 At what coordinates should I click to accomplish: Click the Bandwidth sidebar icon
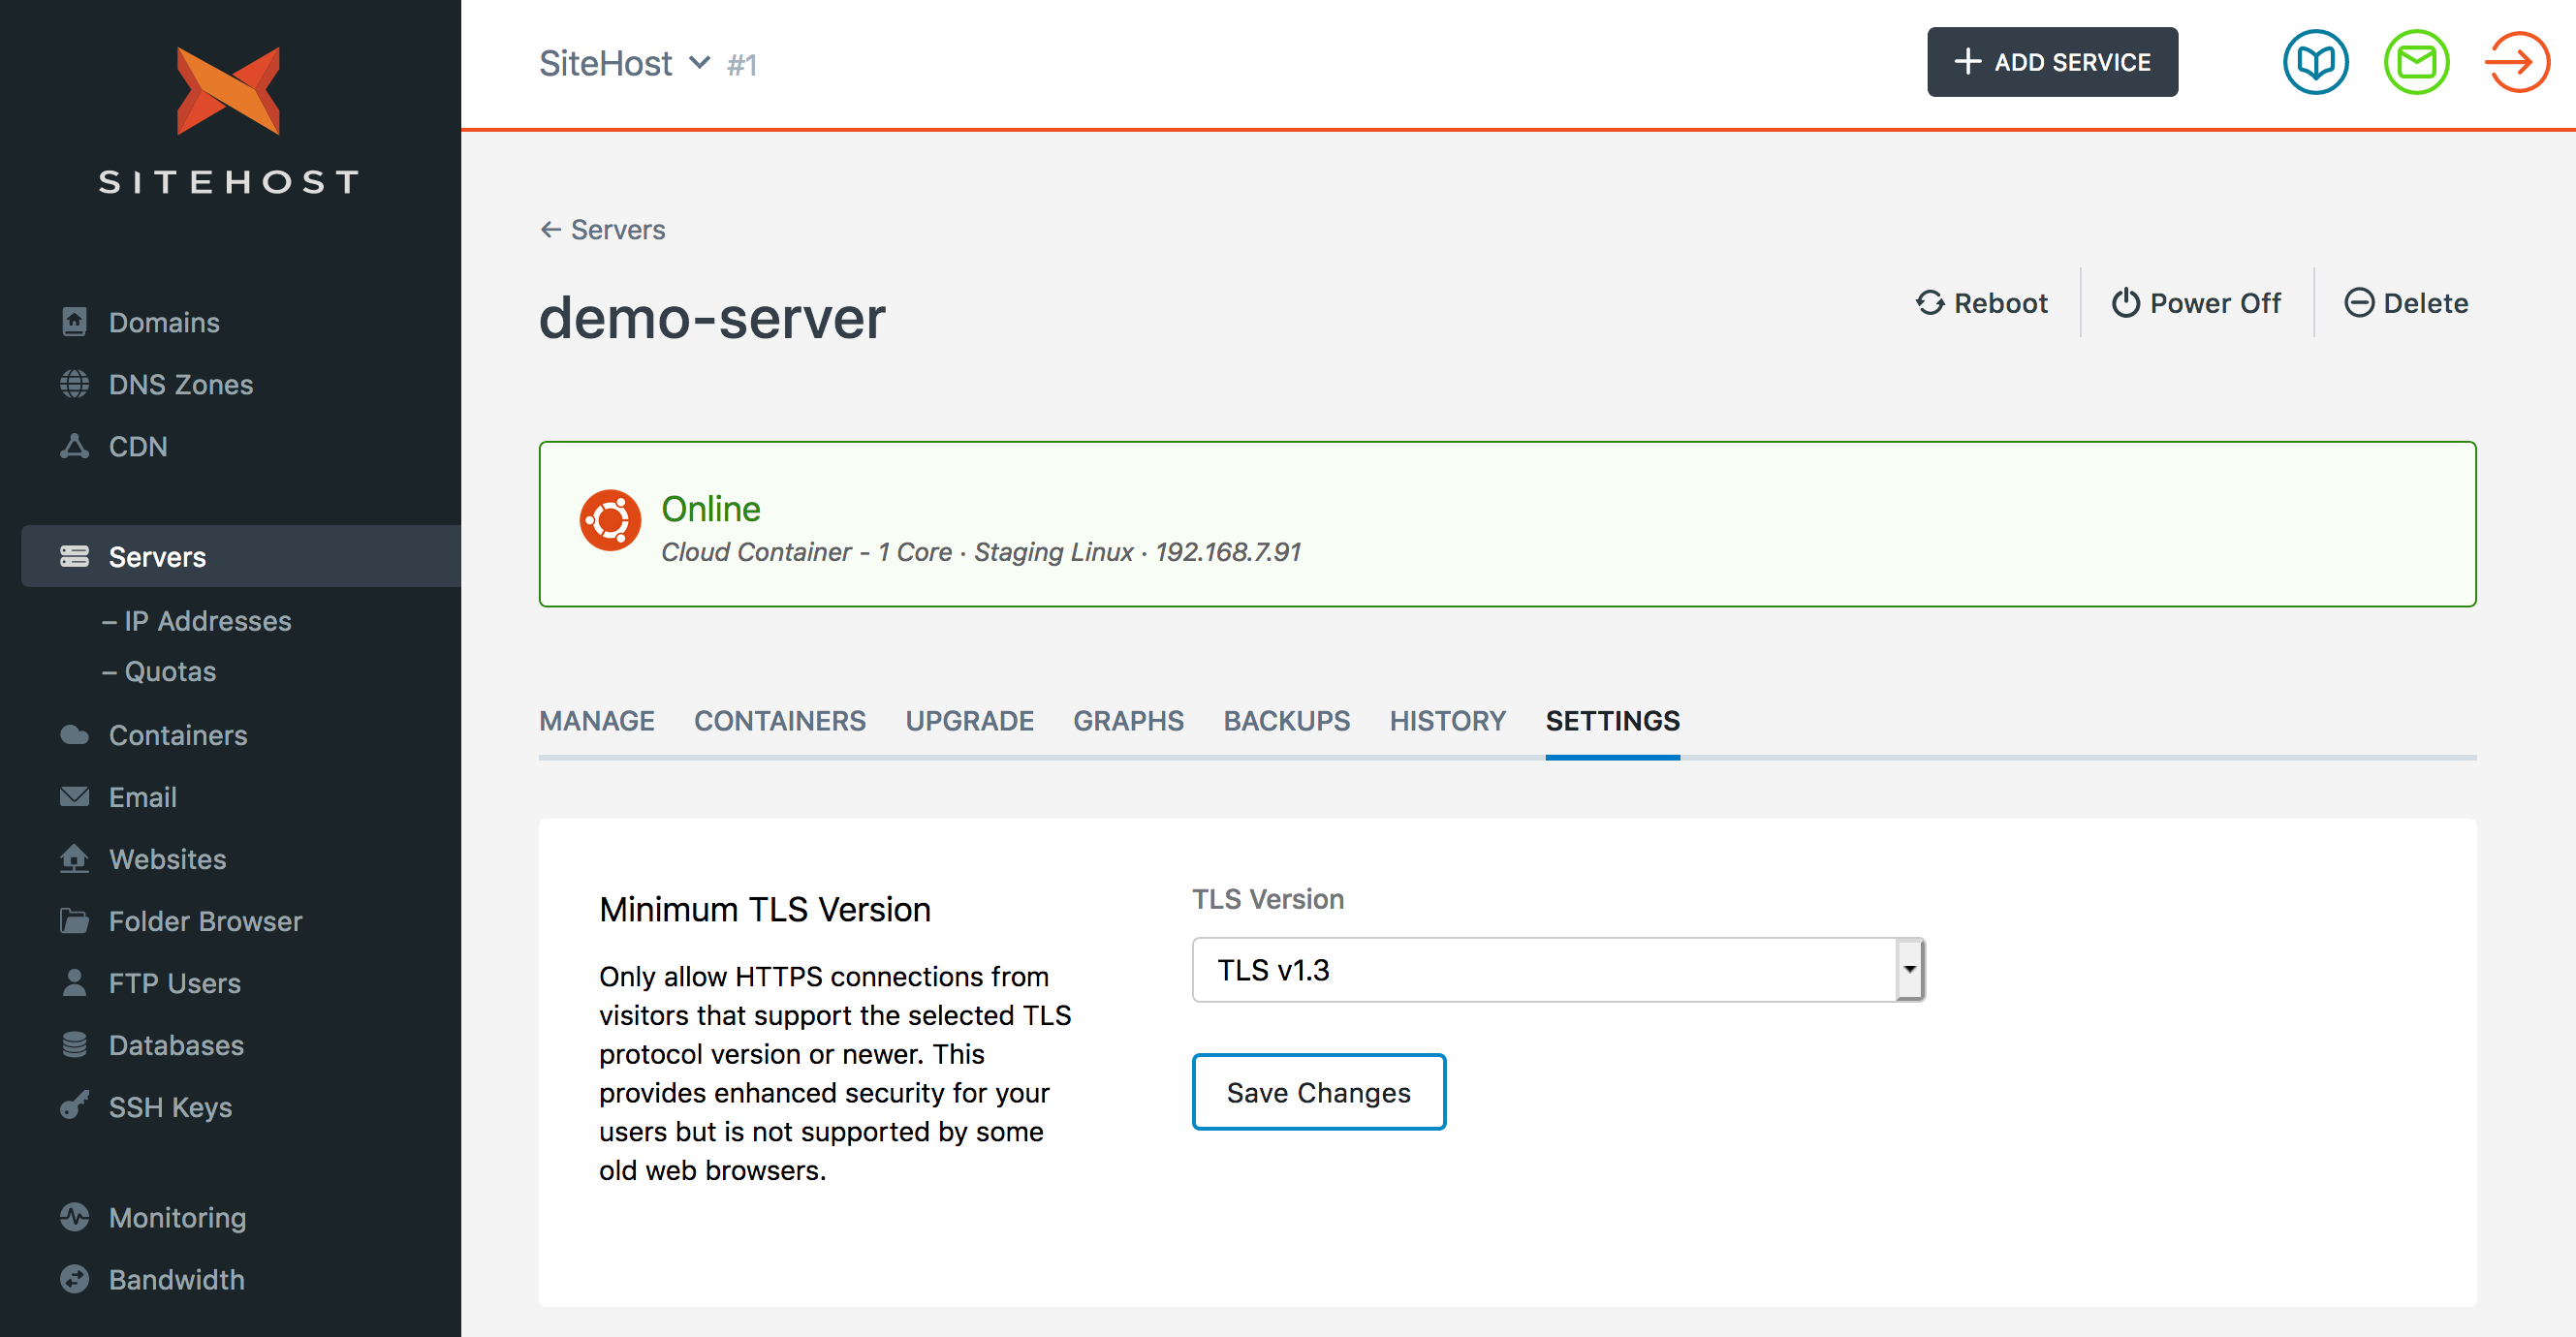pyautogui.click(x=74, y=1279)
